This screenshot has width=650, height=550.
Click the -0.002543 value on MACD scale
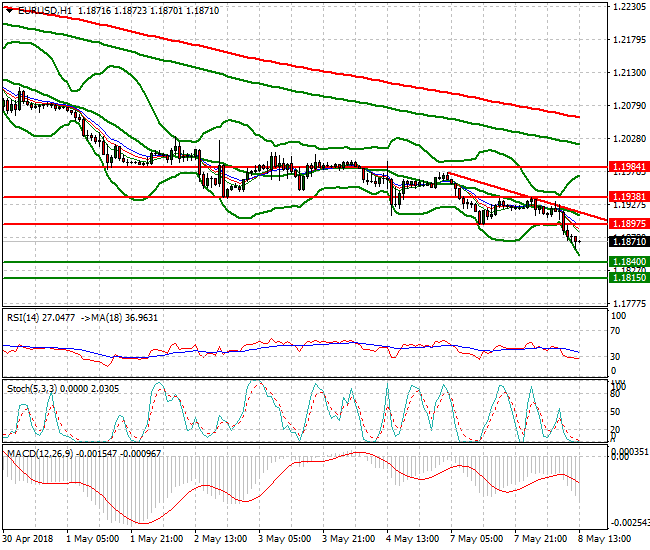point(629,522)
